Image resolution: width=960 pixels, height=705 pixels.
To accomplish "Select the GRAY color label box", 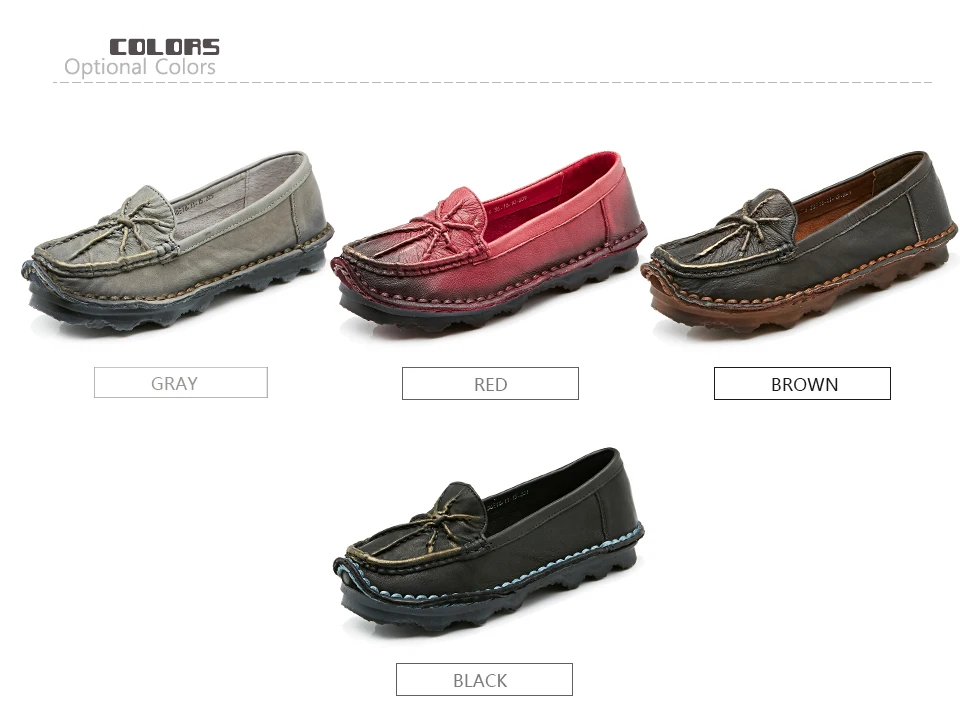I will tap(181, 382).
